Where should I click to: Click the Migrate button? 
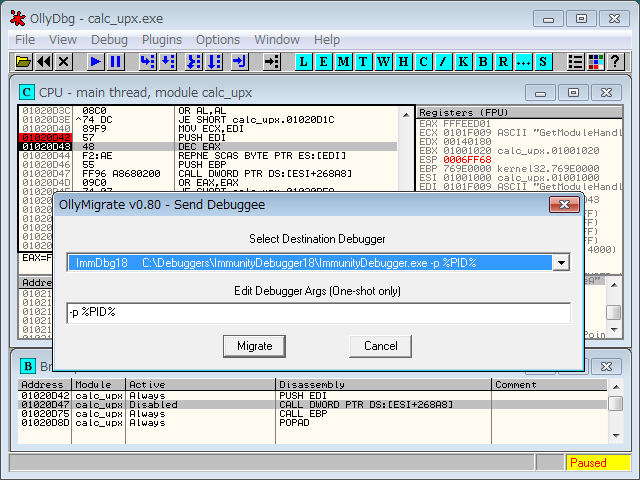pos(254,346)
